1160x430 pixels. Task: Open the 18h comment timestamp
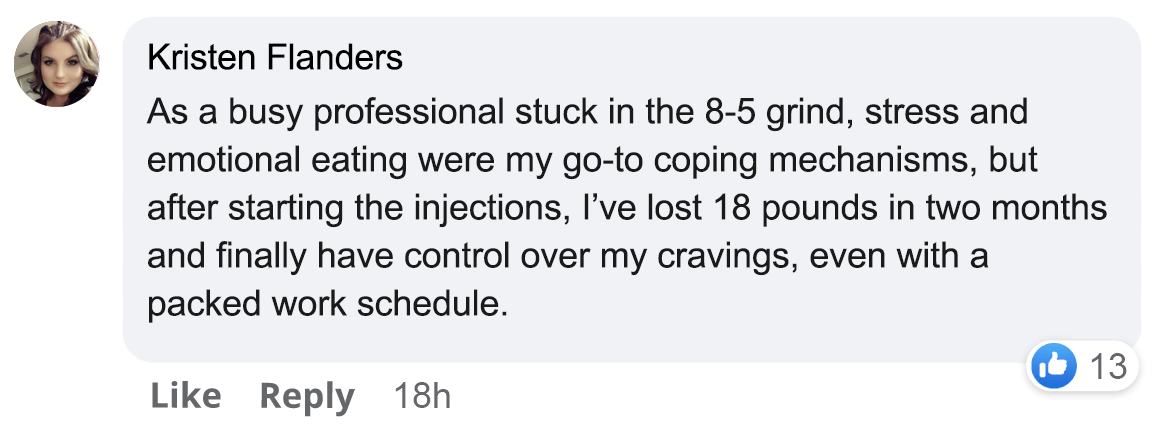pyautogui.click(x=422, y=396)
